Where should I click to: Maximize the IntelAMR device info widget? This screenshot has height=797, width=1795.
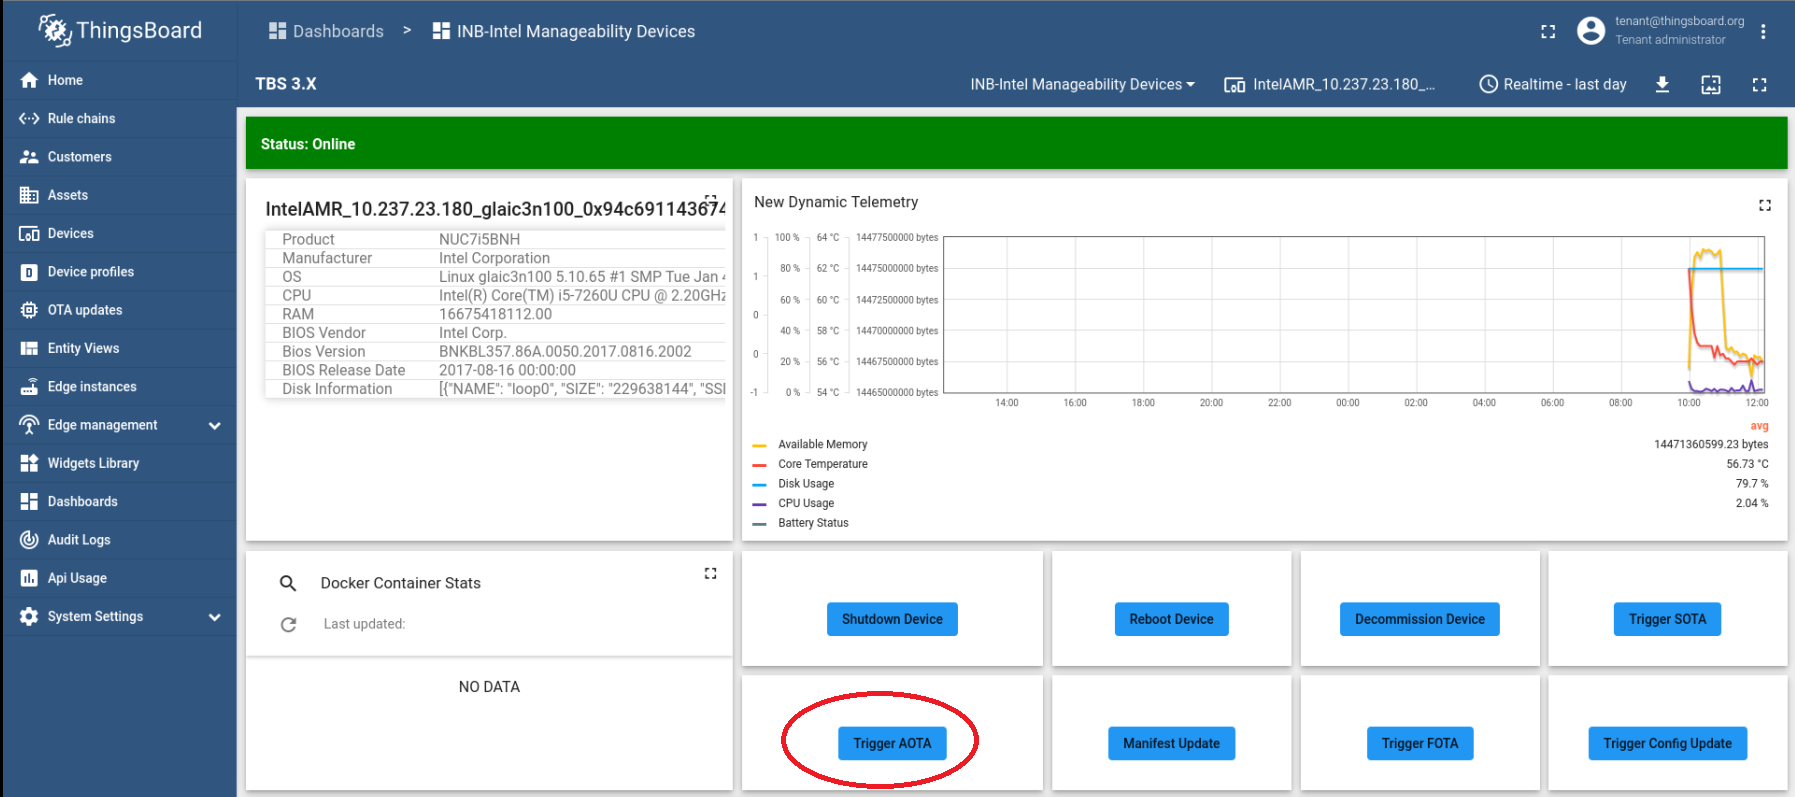[710, 200]
